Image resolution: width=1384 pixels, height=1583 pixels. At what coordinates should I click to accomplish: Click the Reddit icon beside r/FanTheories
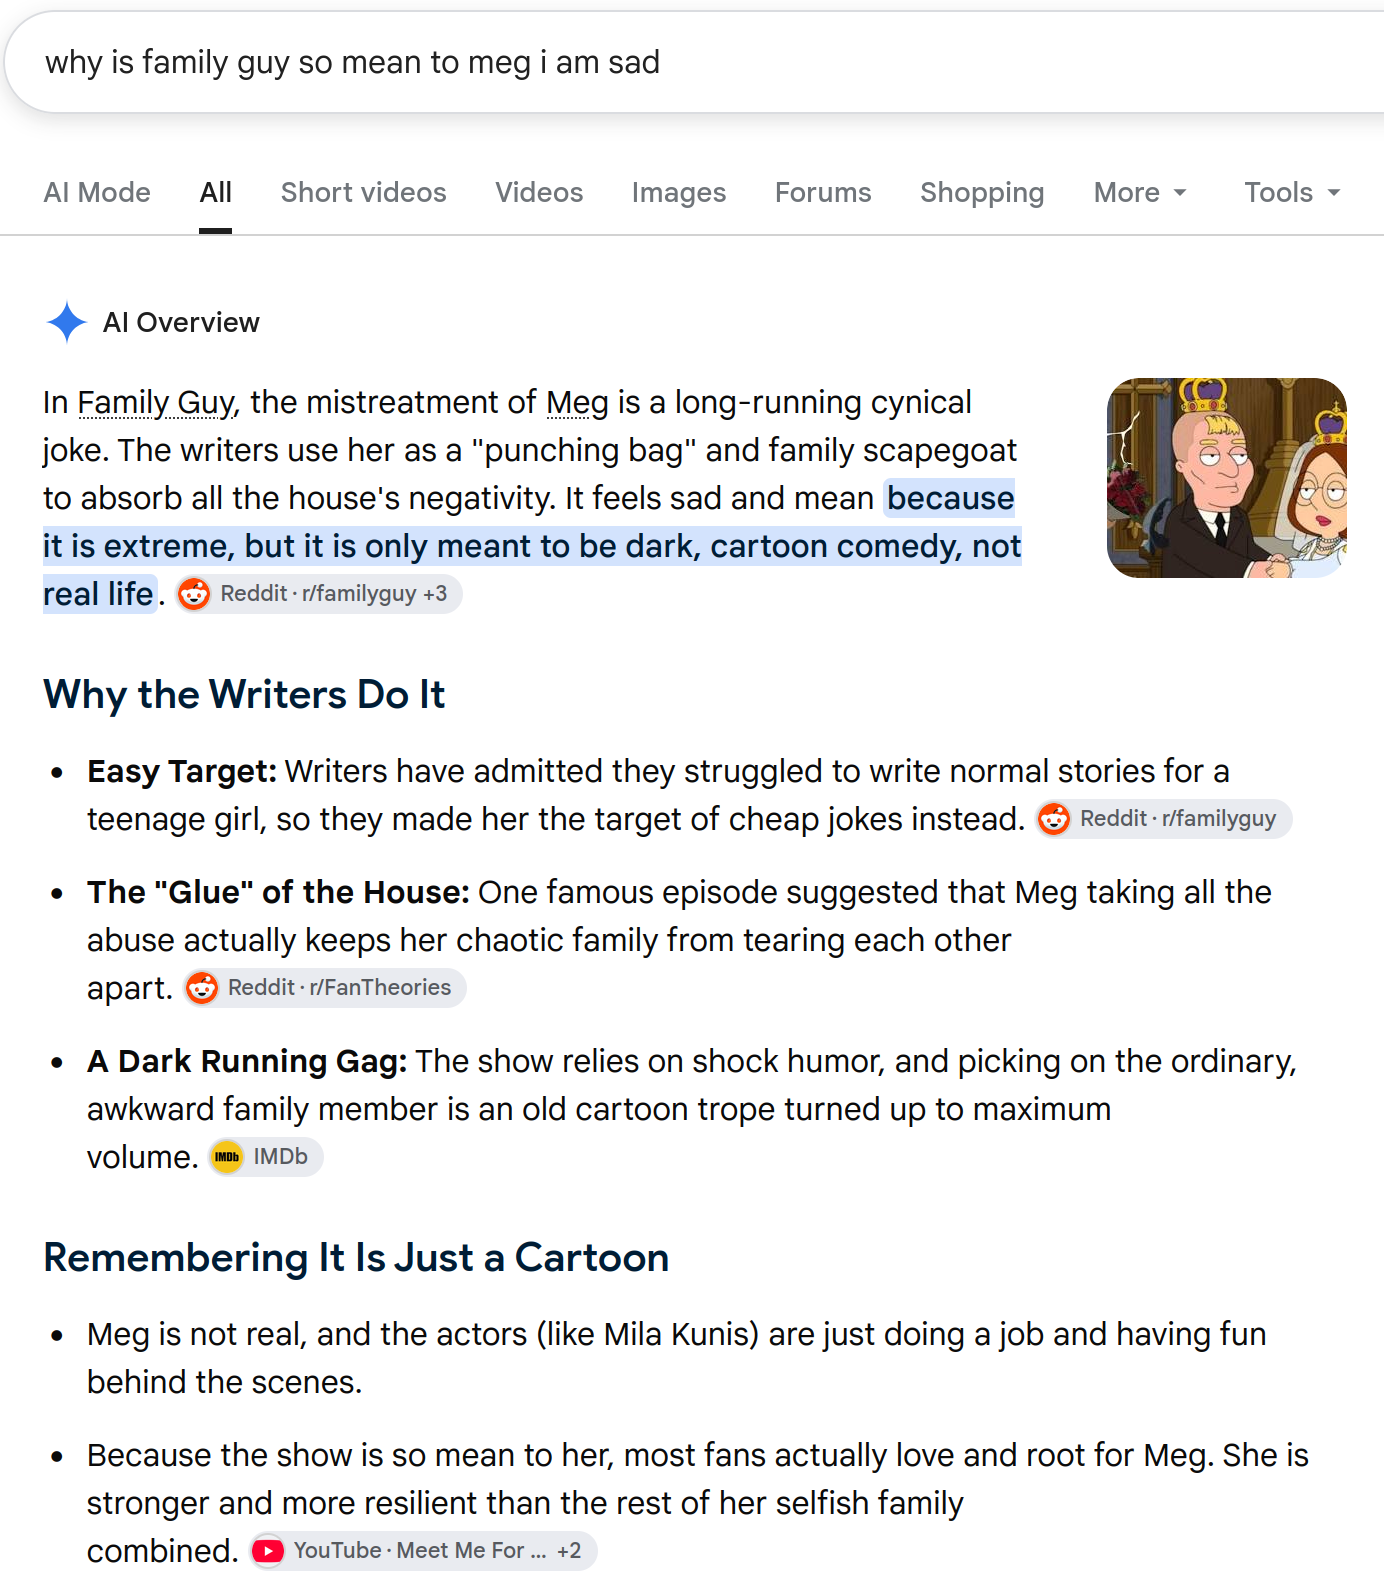tap(202, 988)
